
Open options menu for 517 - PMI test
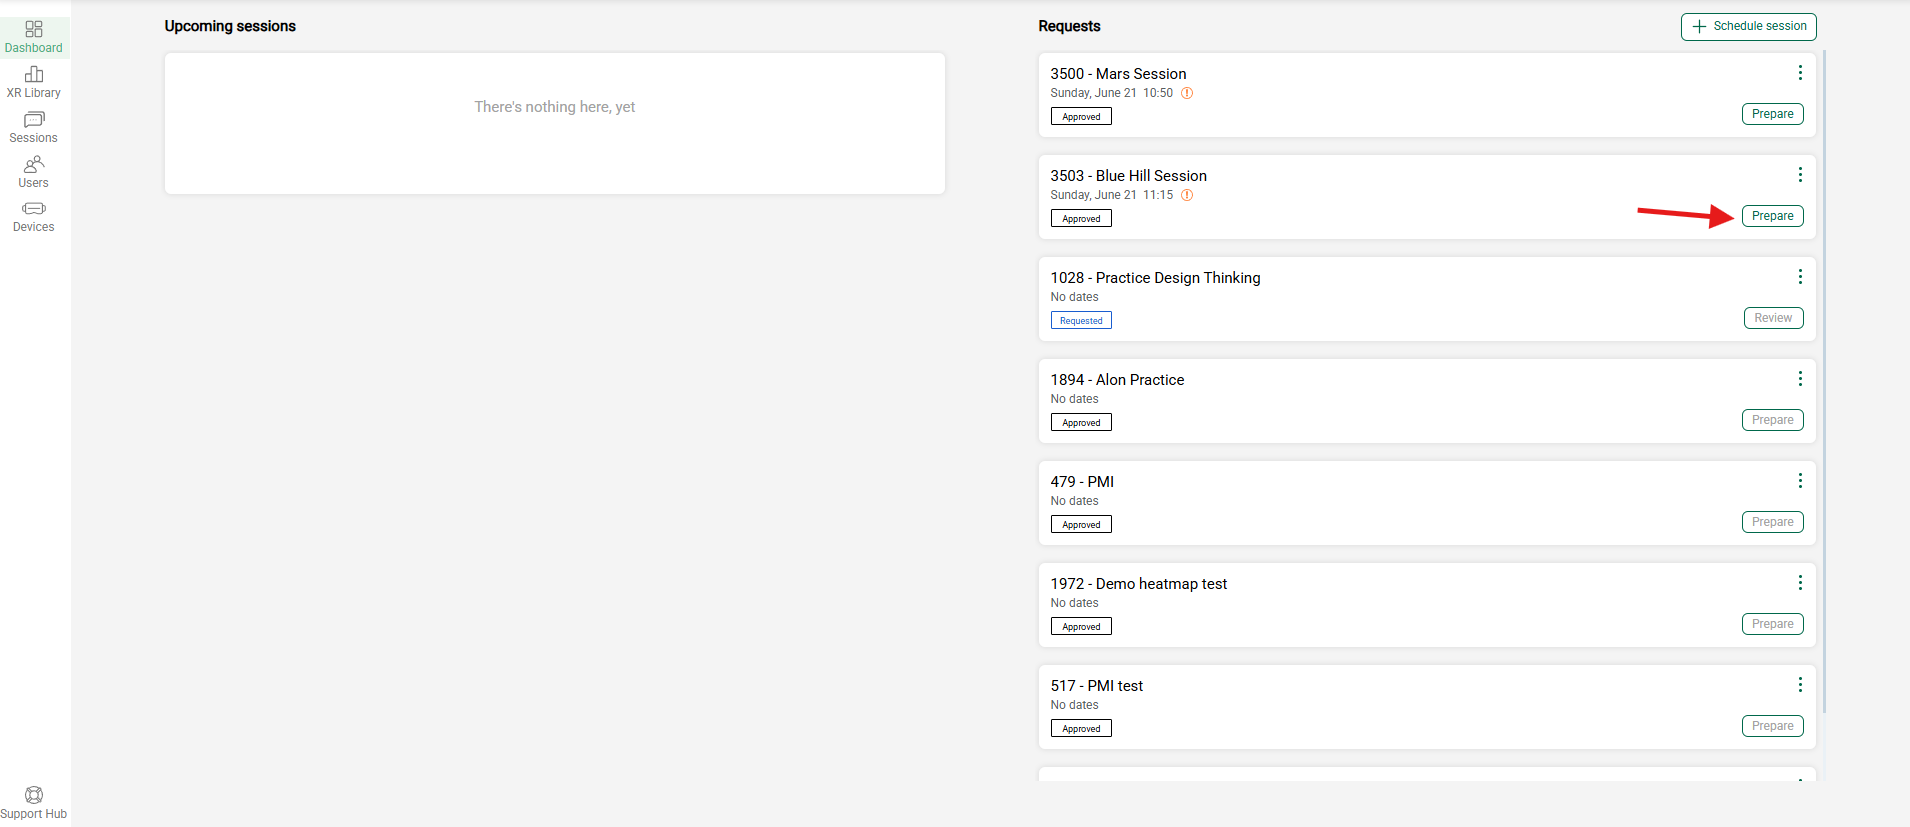[x=1800, y=685]
